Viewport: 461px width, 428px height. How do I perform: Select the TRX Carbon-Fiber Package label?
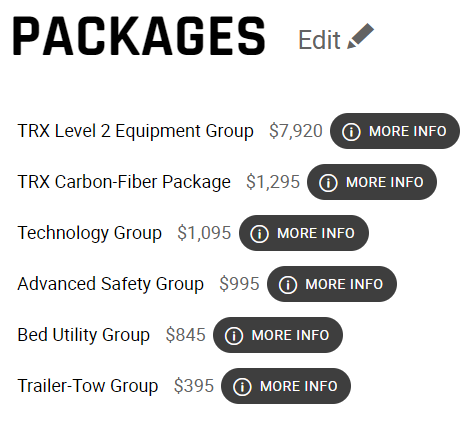124,182
